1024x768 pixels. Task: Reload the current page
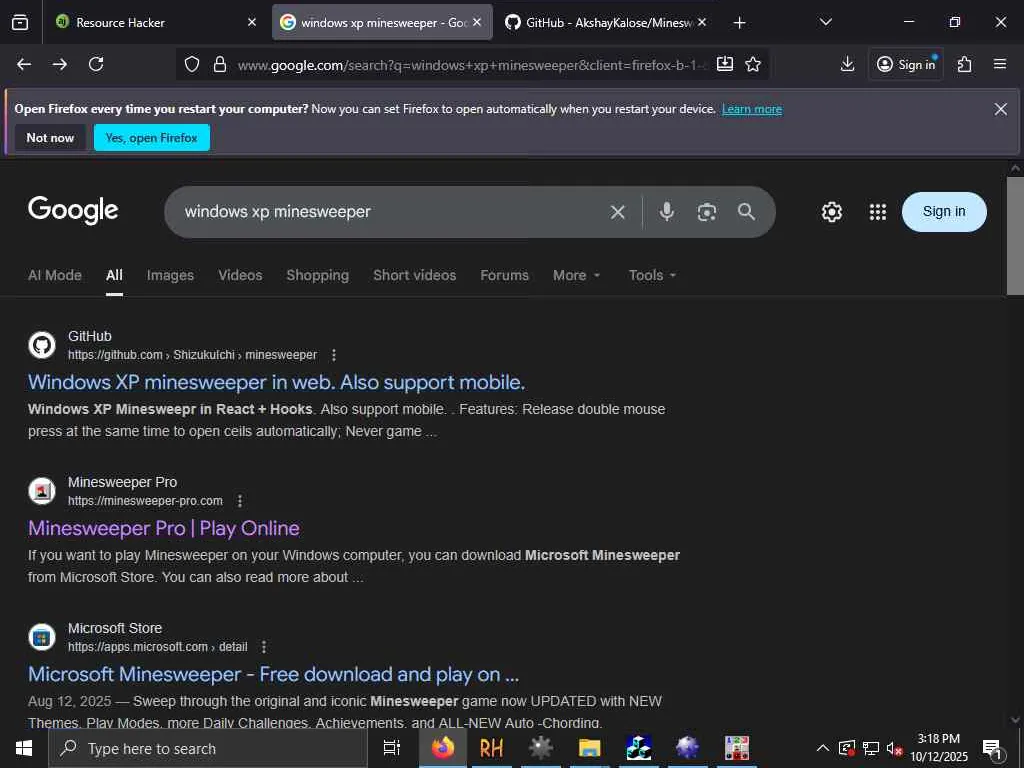[x=96, y=64]
